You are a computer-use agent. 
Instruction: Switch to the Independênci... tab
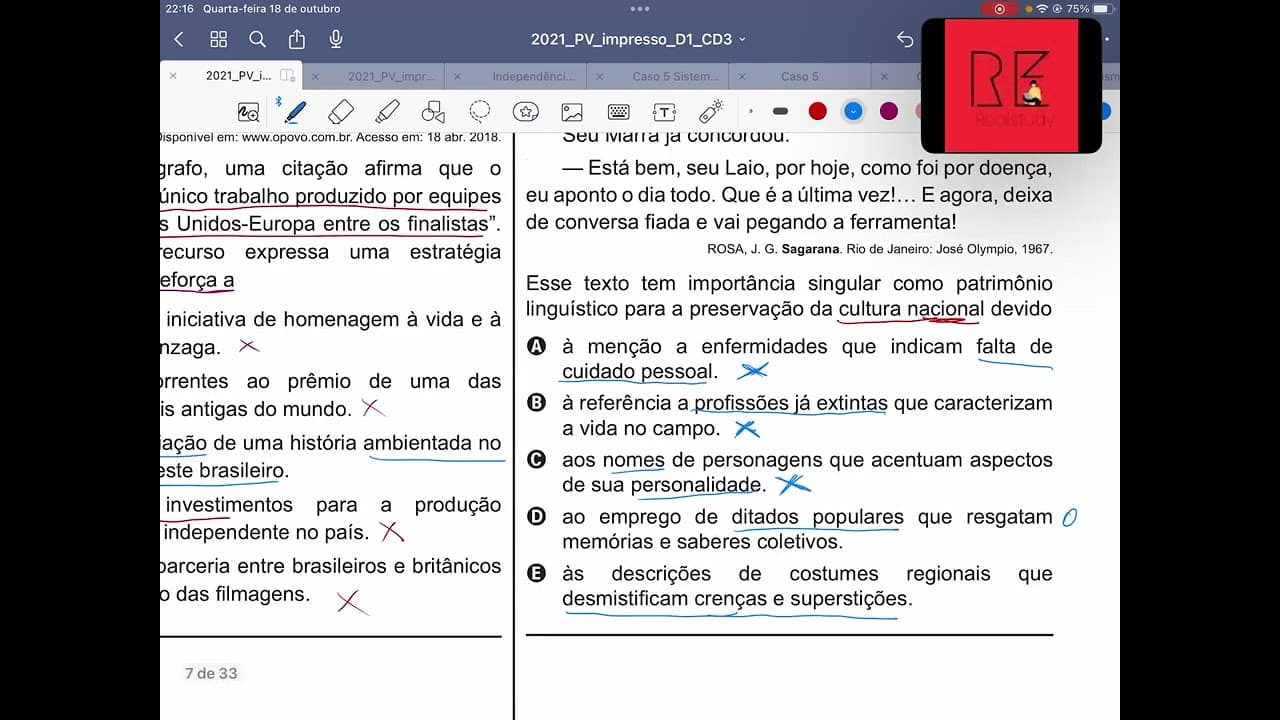[533, 76]
